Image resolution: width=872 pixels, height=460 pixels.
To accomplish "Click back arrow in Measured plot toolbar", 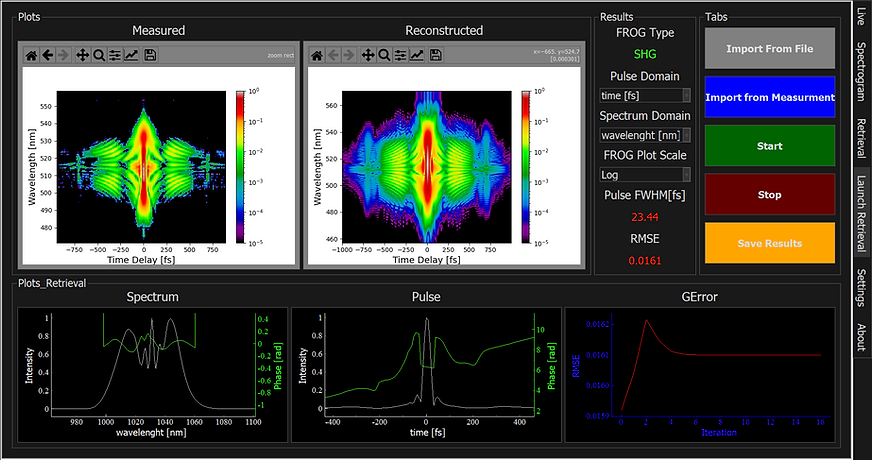I will (48, 56).
